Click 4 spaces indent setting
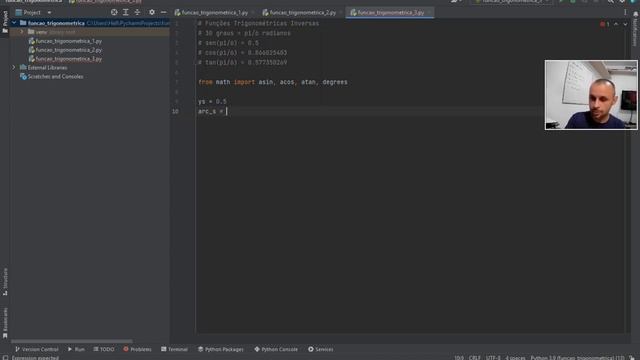Screen dimensions: 640x360 tap(516, 358)
